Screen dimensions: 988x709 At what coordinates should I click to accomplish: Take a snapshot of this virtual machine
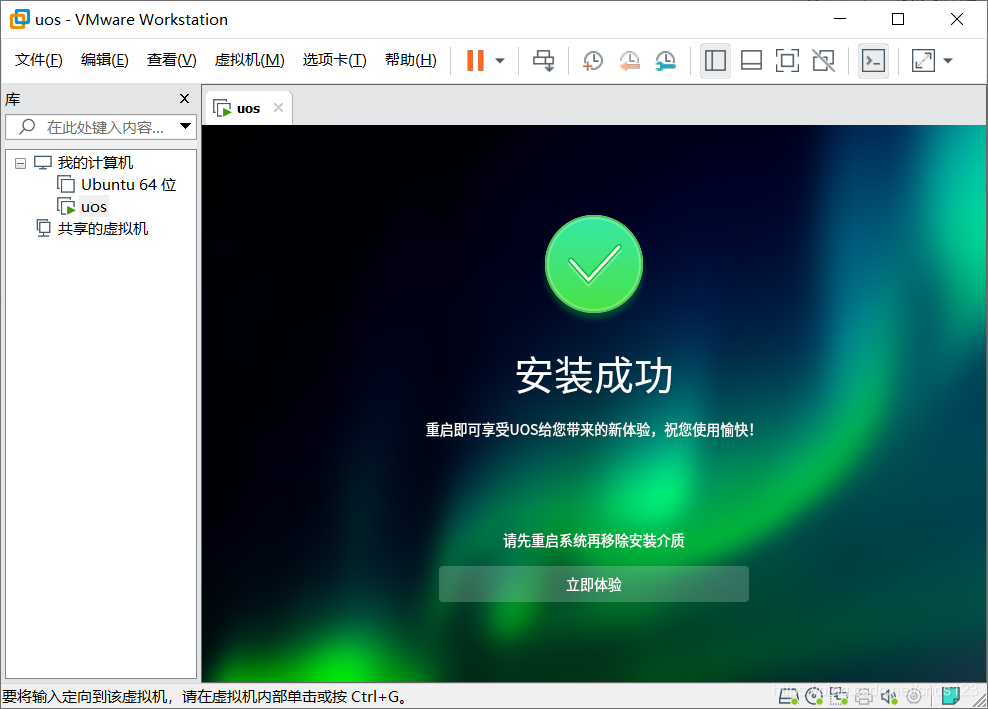592,61
